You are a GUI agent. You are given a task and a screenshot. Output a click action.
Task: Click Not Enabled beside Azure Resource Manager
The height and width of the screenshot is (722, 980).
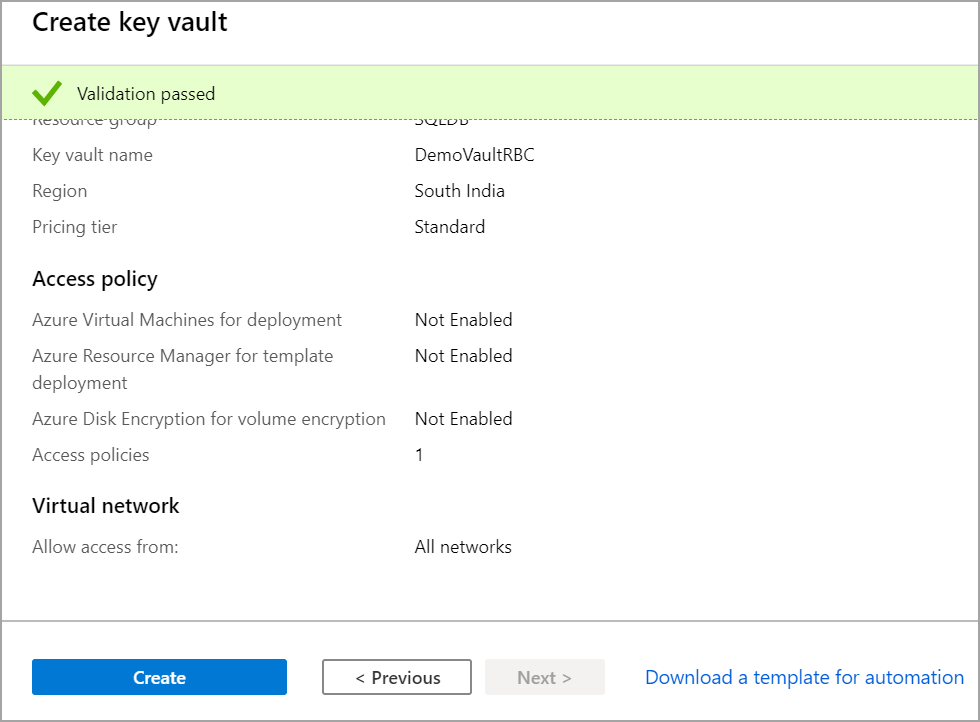pos(463,356)
